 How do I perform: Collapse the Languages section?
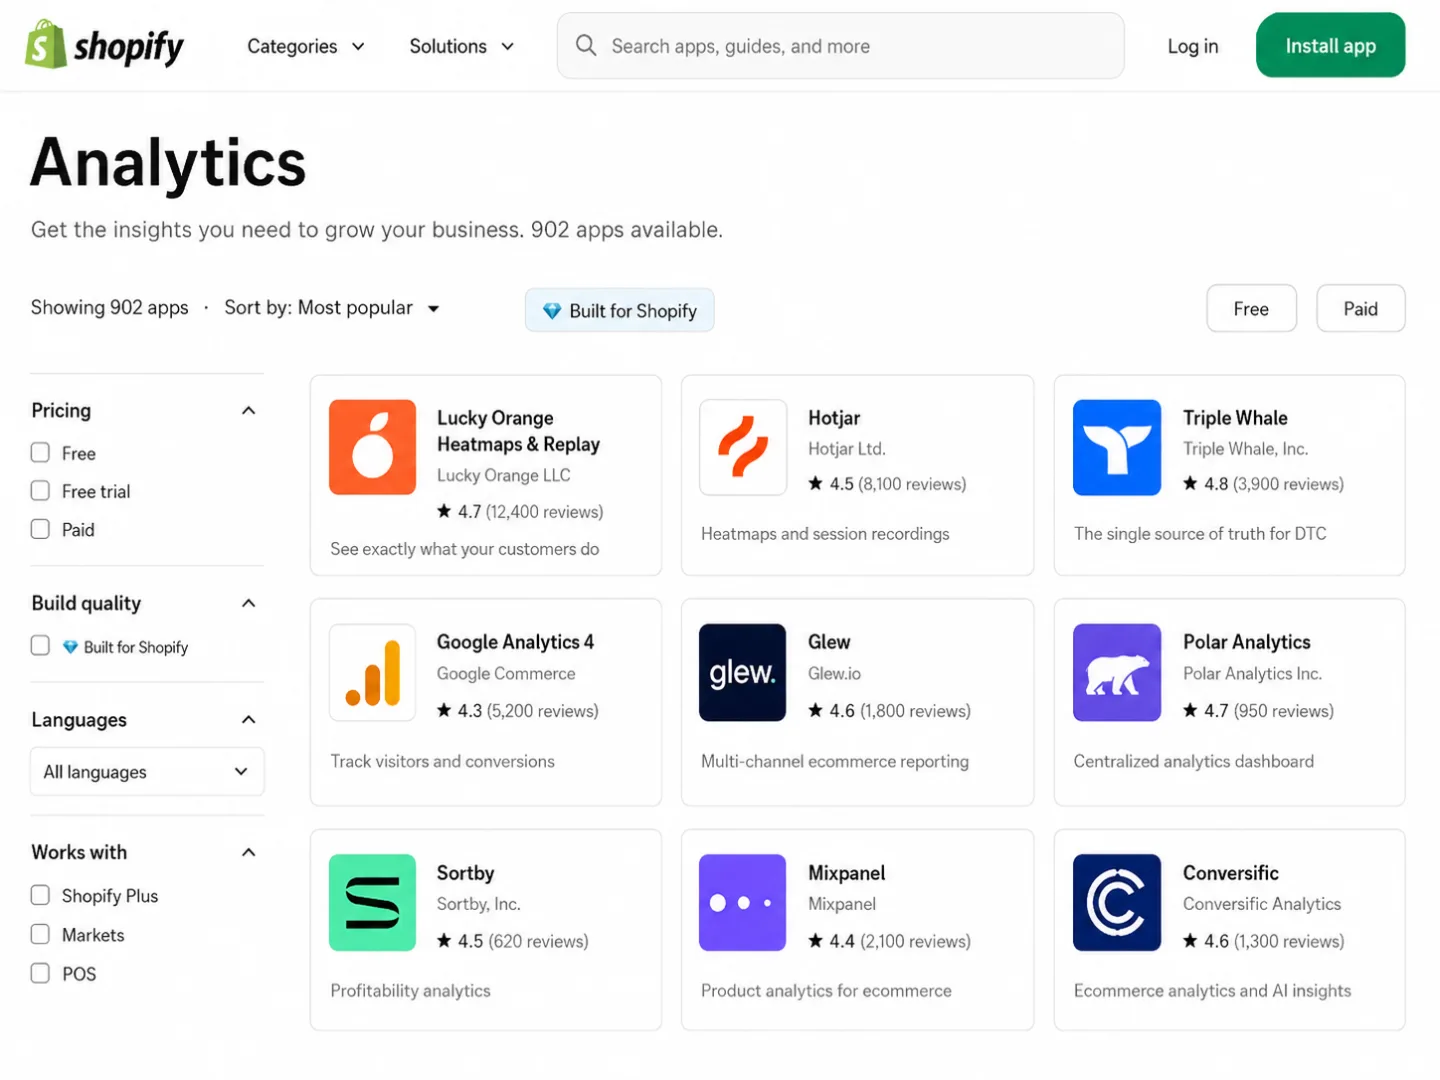coord(249,720)
